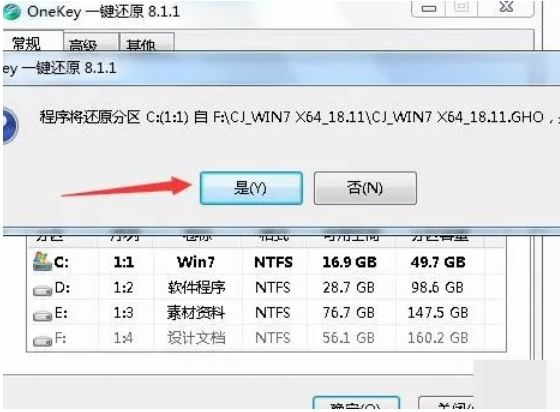Cancel restore with the 否(N) button

pyautogui.click(x=365, y=188)
